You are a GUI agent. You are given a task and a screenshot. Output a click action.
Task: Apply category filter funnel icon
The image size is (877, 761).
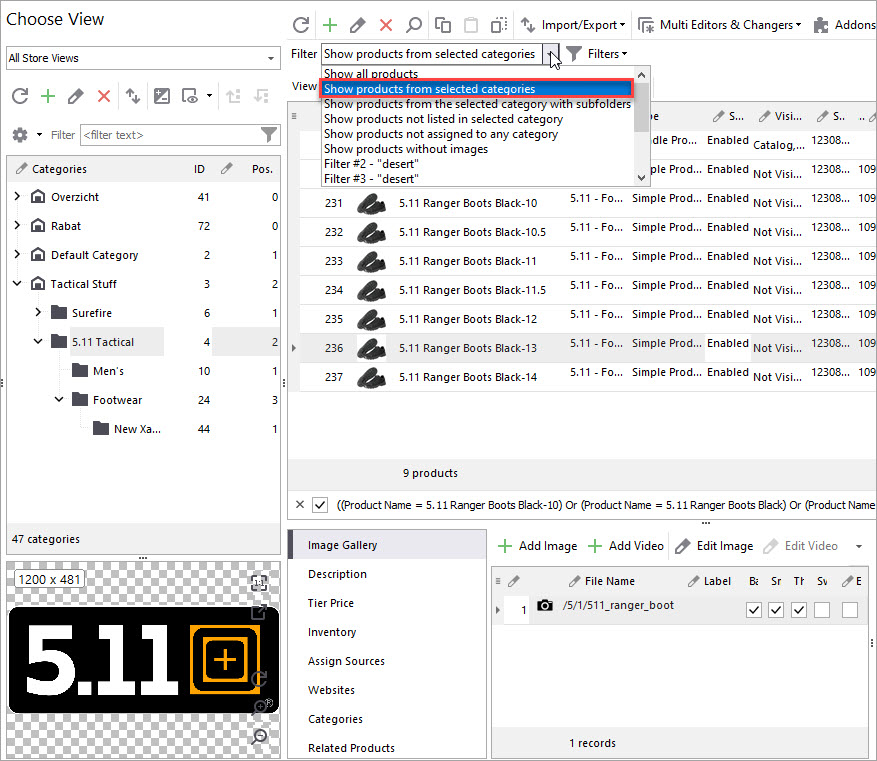pyautogui.click(x=269, y=135)
